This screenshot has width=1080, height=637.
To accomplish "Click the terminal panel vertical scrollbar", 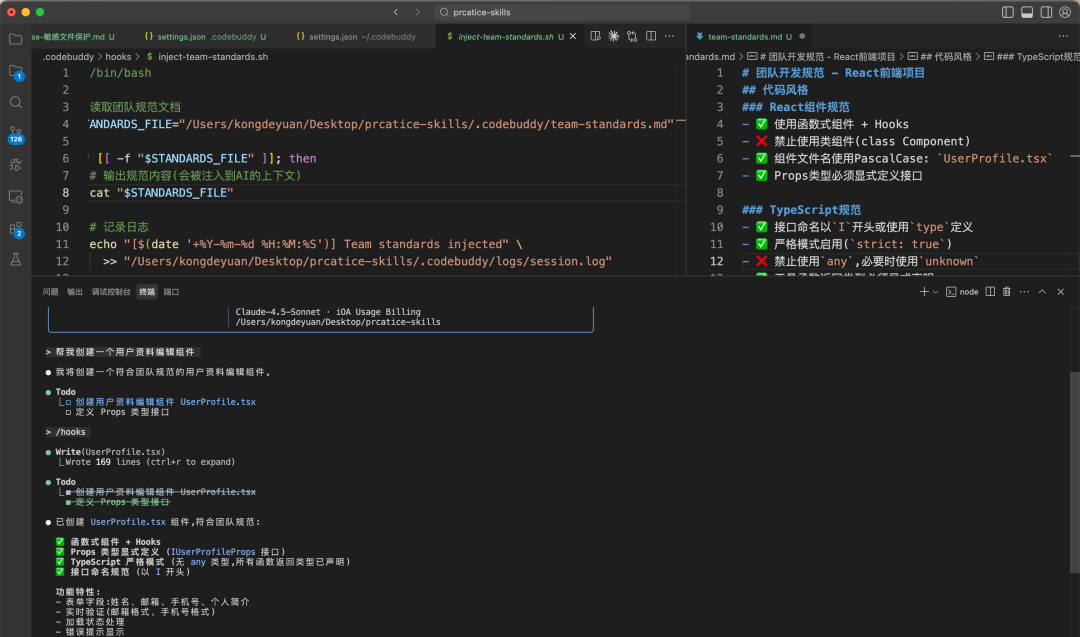I will click(x=1074, y=472).
